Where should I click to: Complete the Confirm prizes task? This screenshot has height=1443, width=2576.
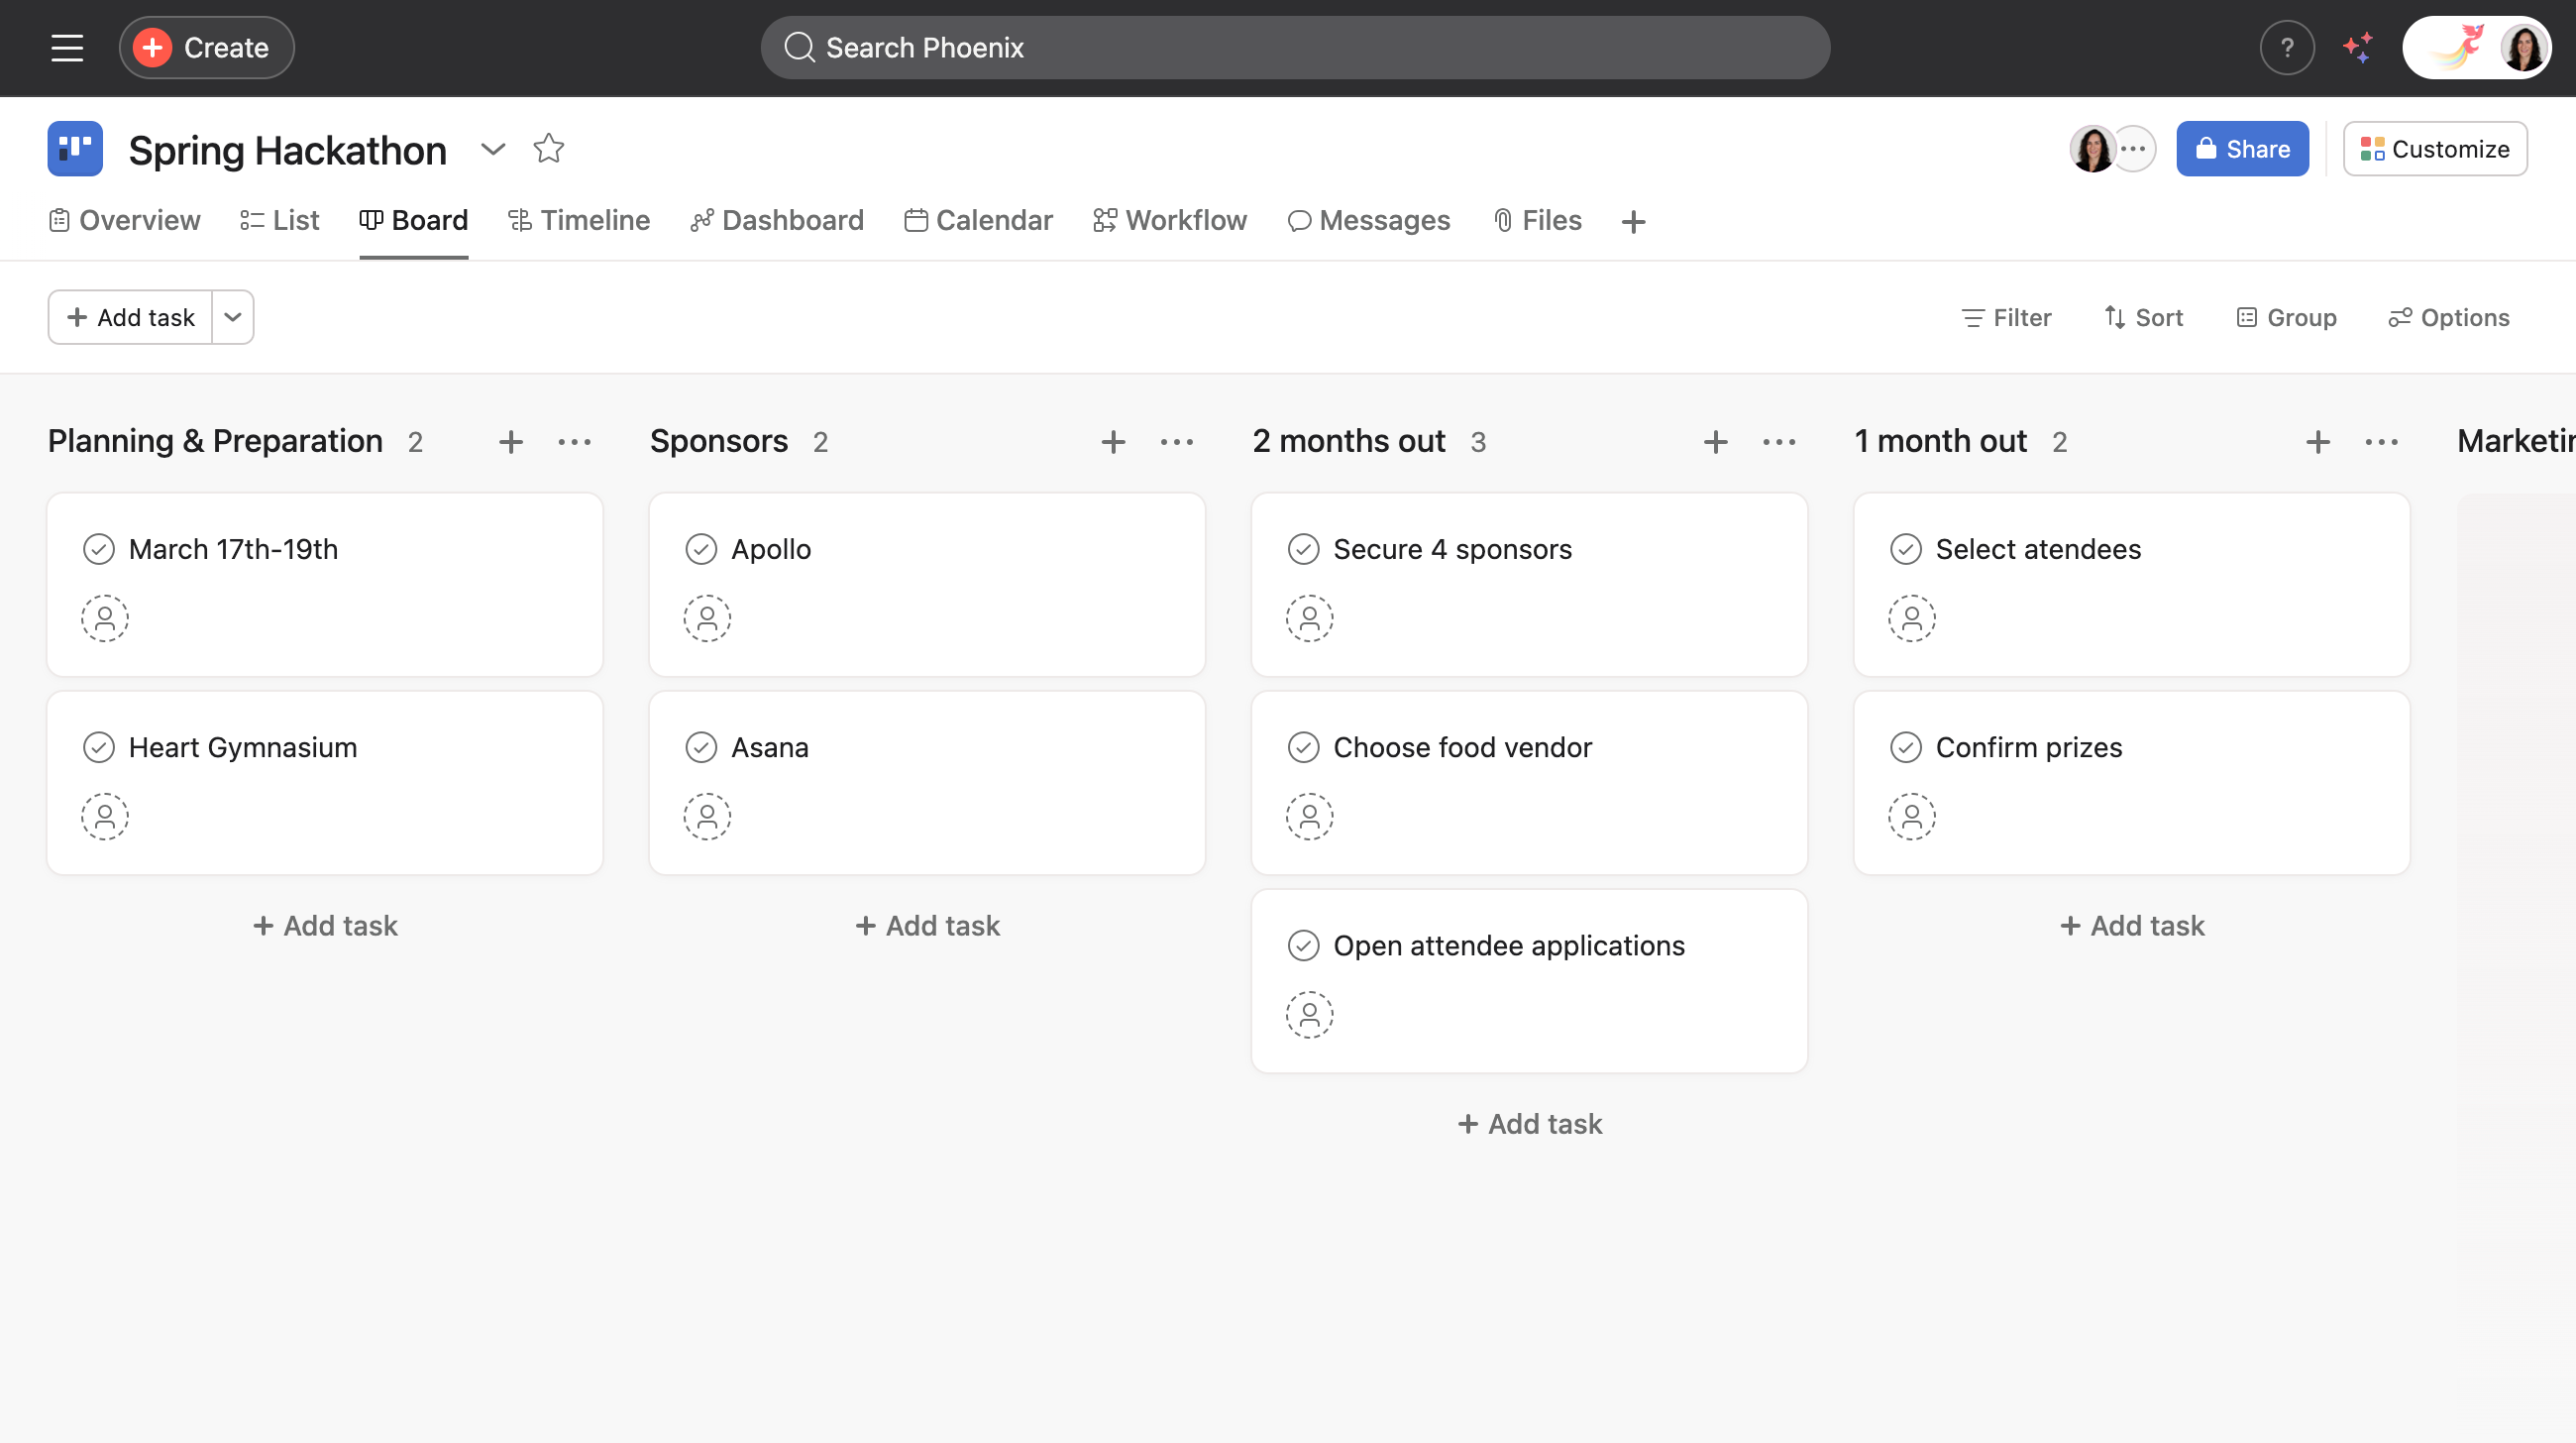(1906, 747)
